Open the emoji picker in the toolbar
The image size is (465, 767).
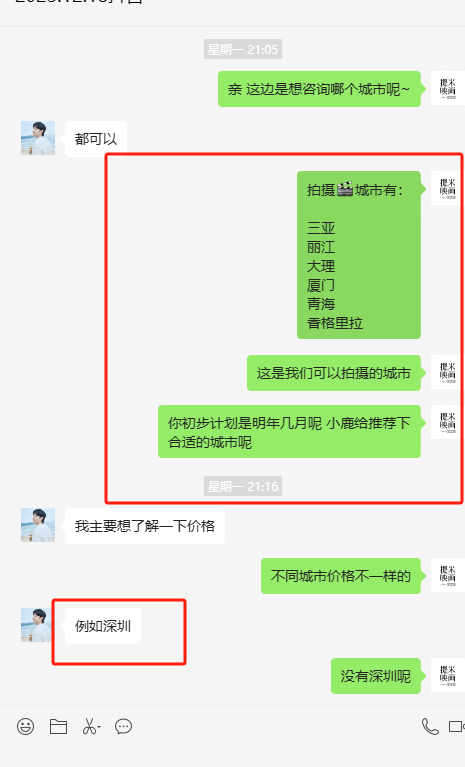pos(25,726)
